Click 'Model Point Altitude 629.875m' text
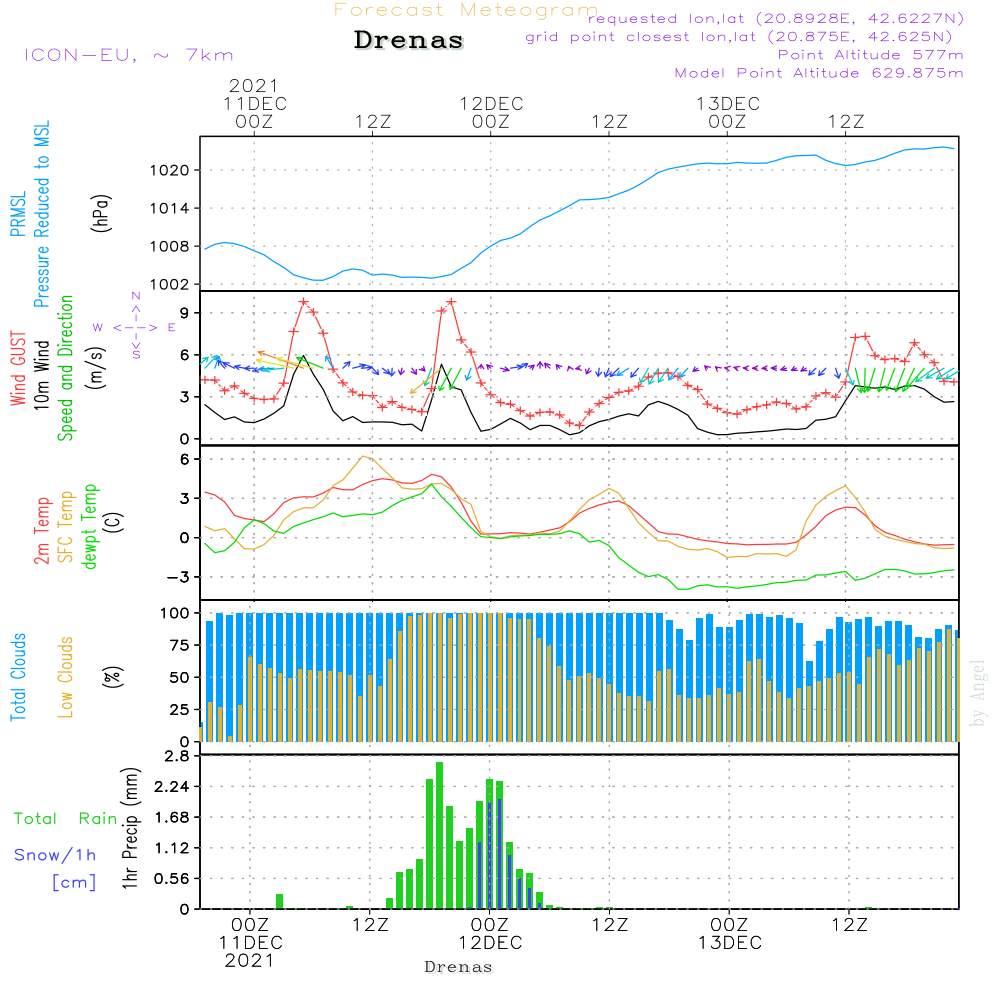 pyautogui.click(x=819, y=73)
